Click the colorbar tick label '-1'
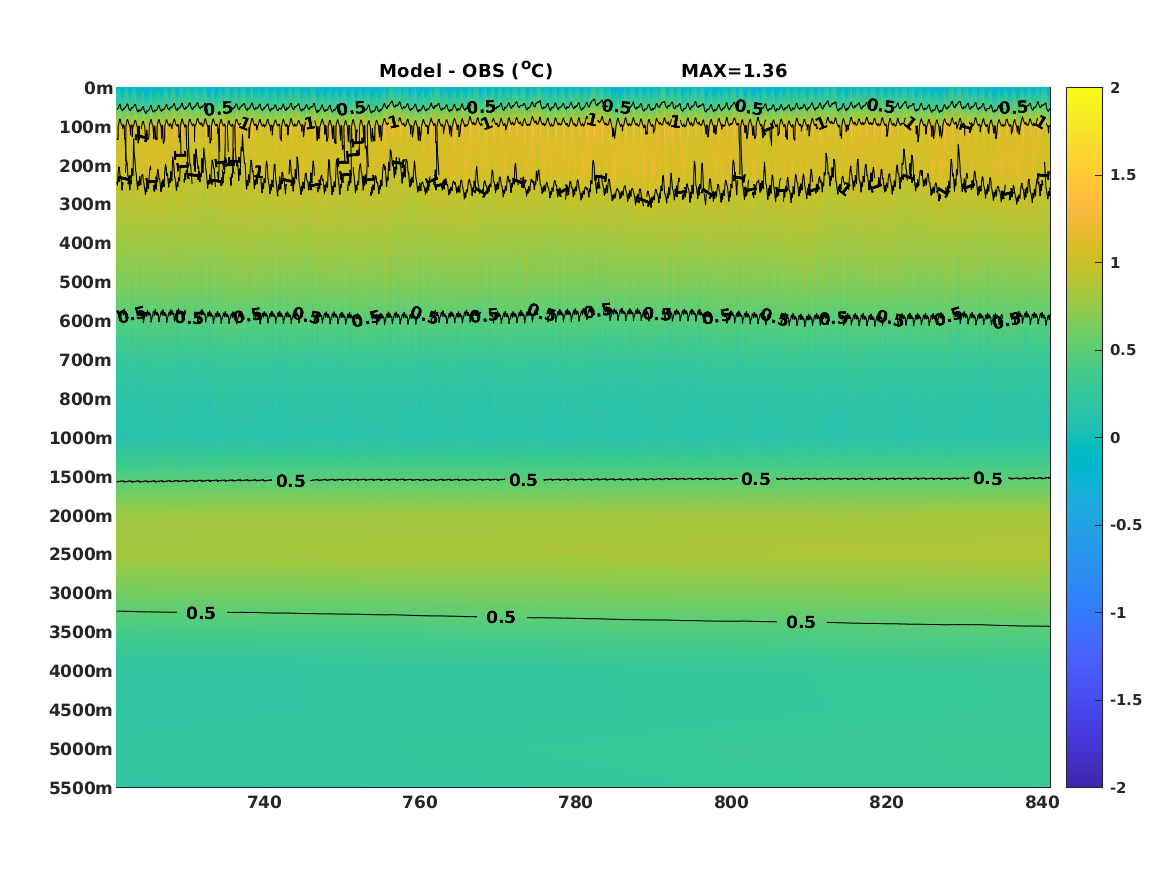1167x875 pixels. click(1118, 612)
